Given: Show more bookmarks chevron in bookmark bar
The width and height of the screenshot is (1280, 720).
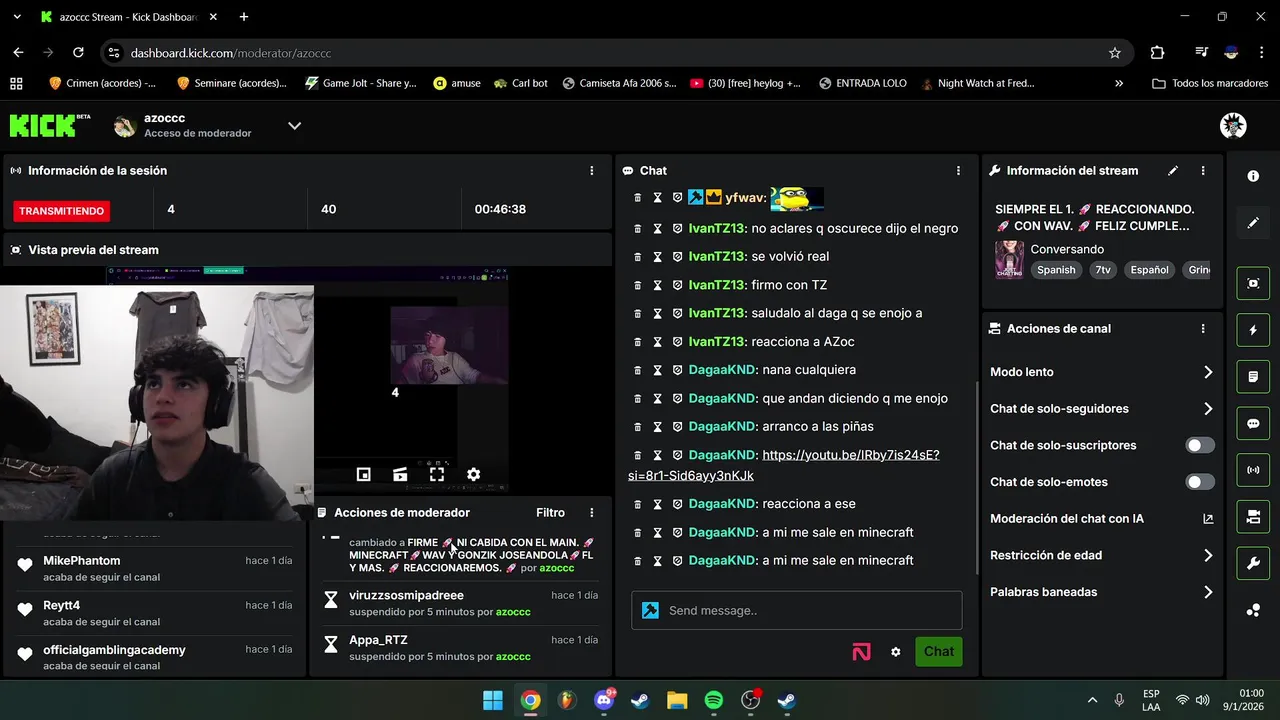Looking at the screenshot, I should coord(1119,84).
